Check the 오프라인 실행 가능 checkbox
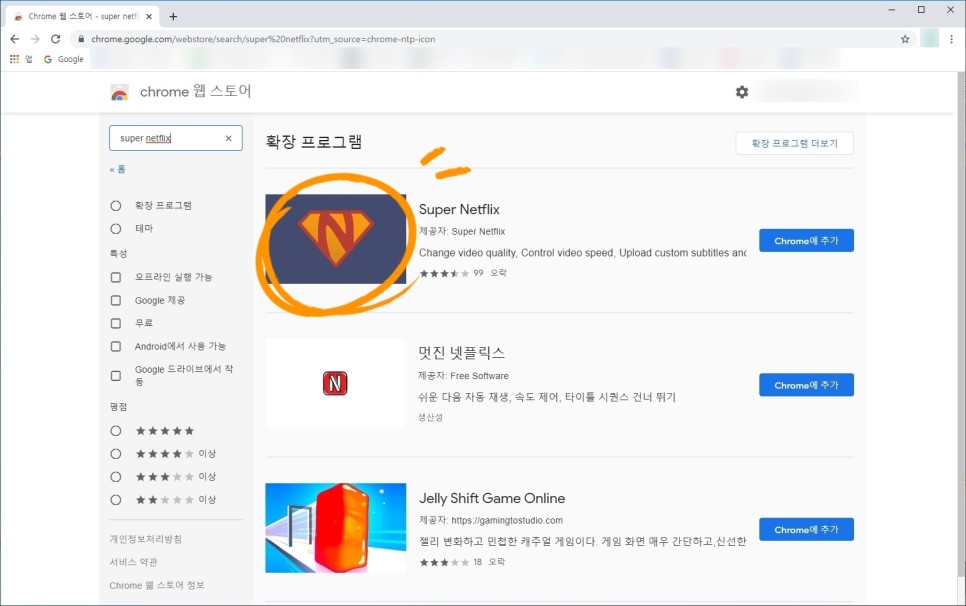966x606 pixels. [116, 277]
